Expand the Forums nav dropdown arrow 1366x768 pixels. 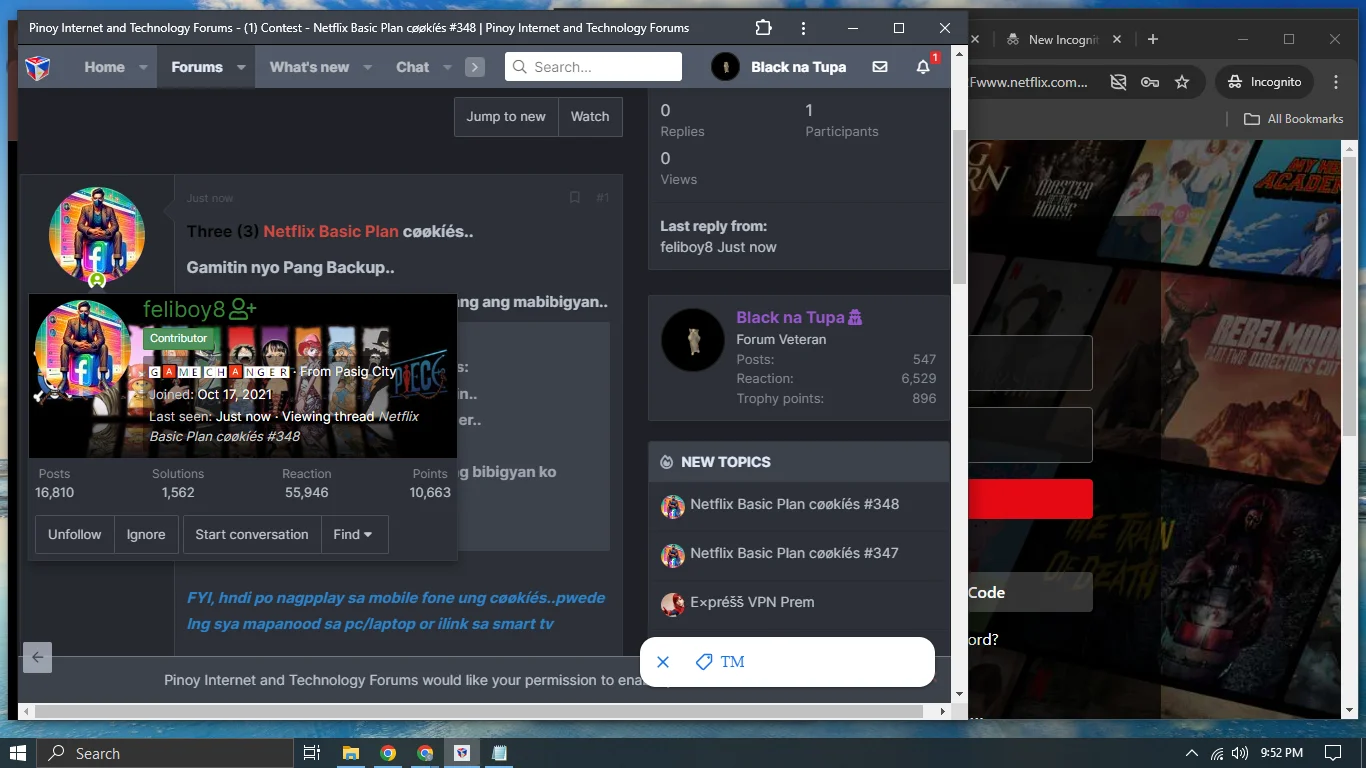tap(241, 67)
